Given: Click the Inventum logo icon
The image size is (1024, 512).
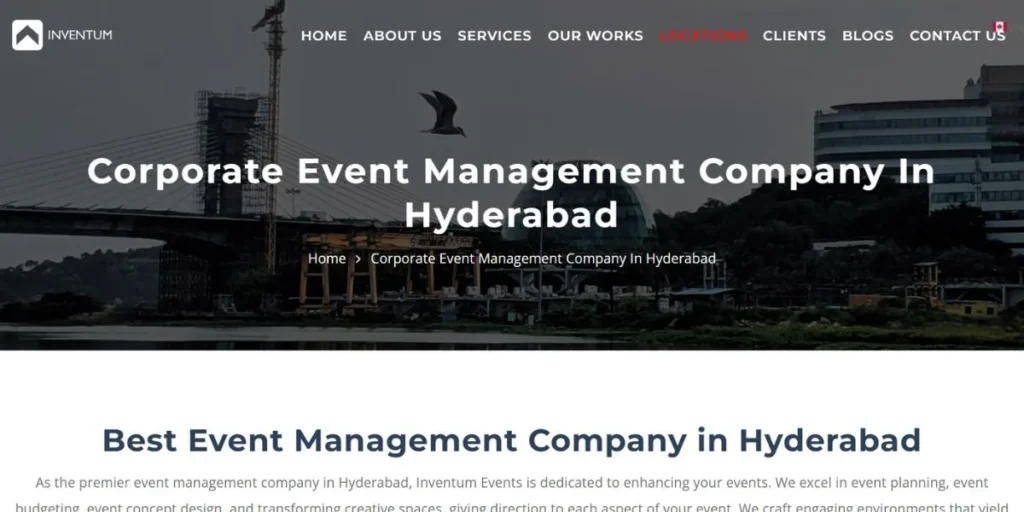Looking at the screenshot, I should (x=27, y=35).
